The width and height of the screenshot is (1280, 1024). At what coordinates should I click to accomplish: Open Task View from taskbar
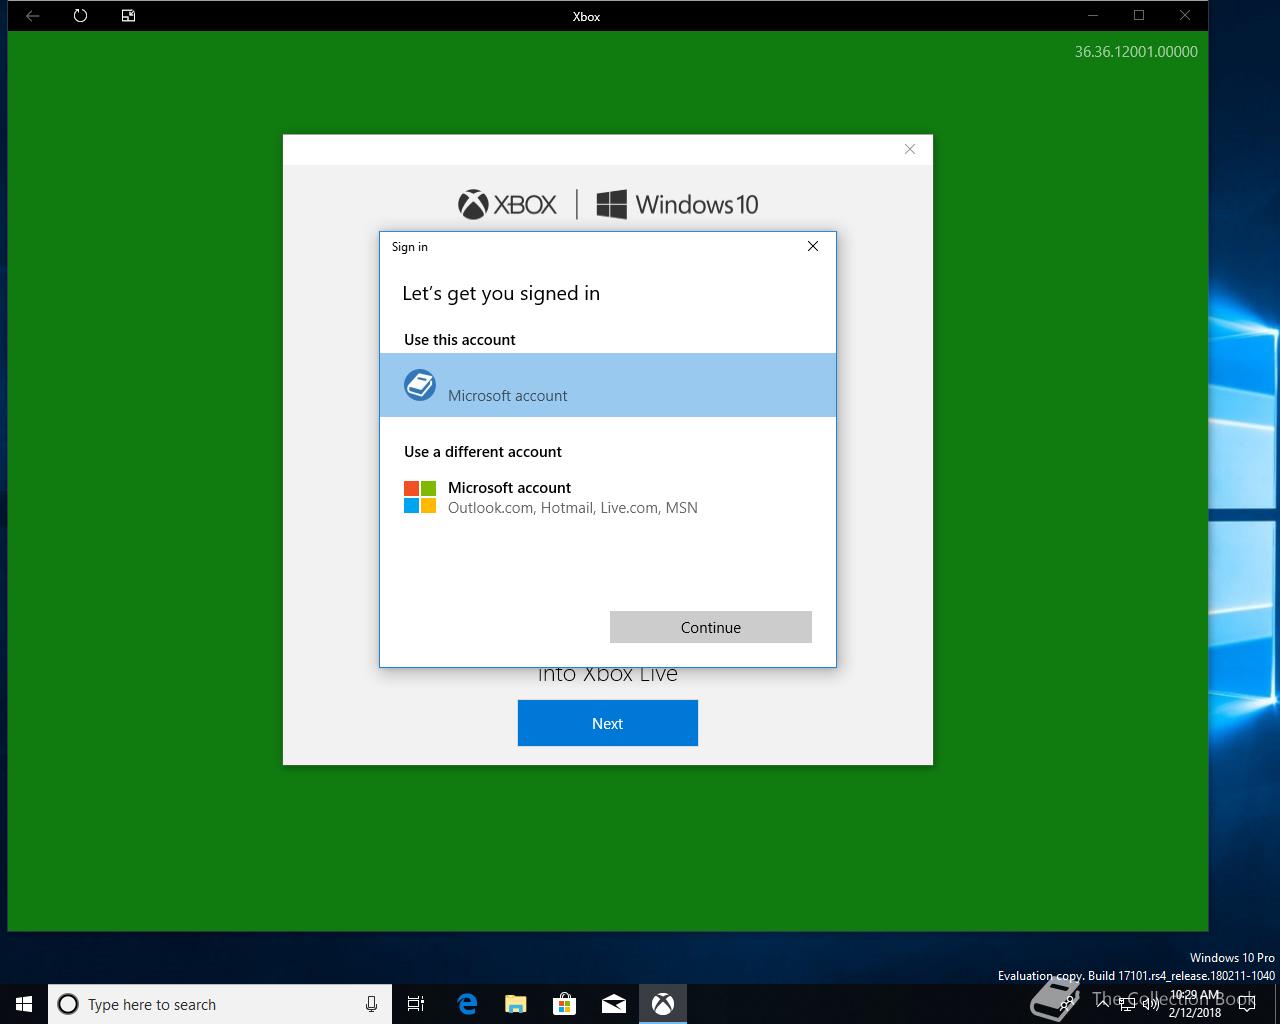pos(416,1004)
